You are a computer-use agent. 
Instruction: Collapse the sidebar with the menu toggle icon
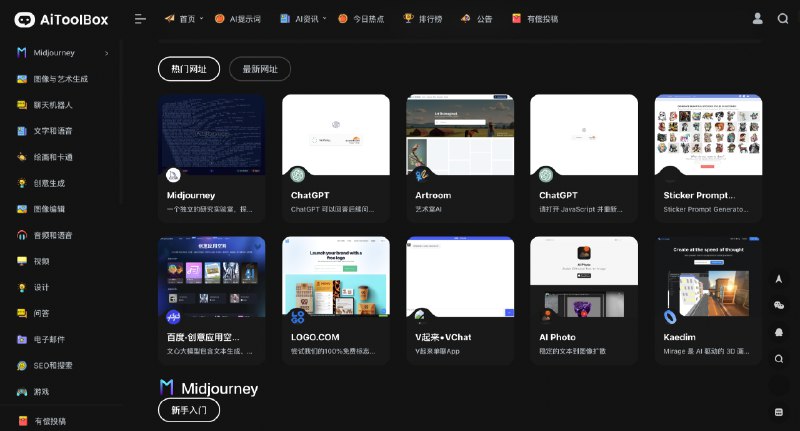(x=140, y=19)
